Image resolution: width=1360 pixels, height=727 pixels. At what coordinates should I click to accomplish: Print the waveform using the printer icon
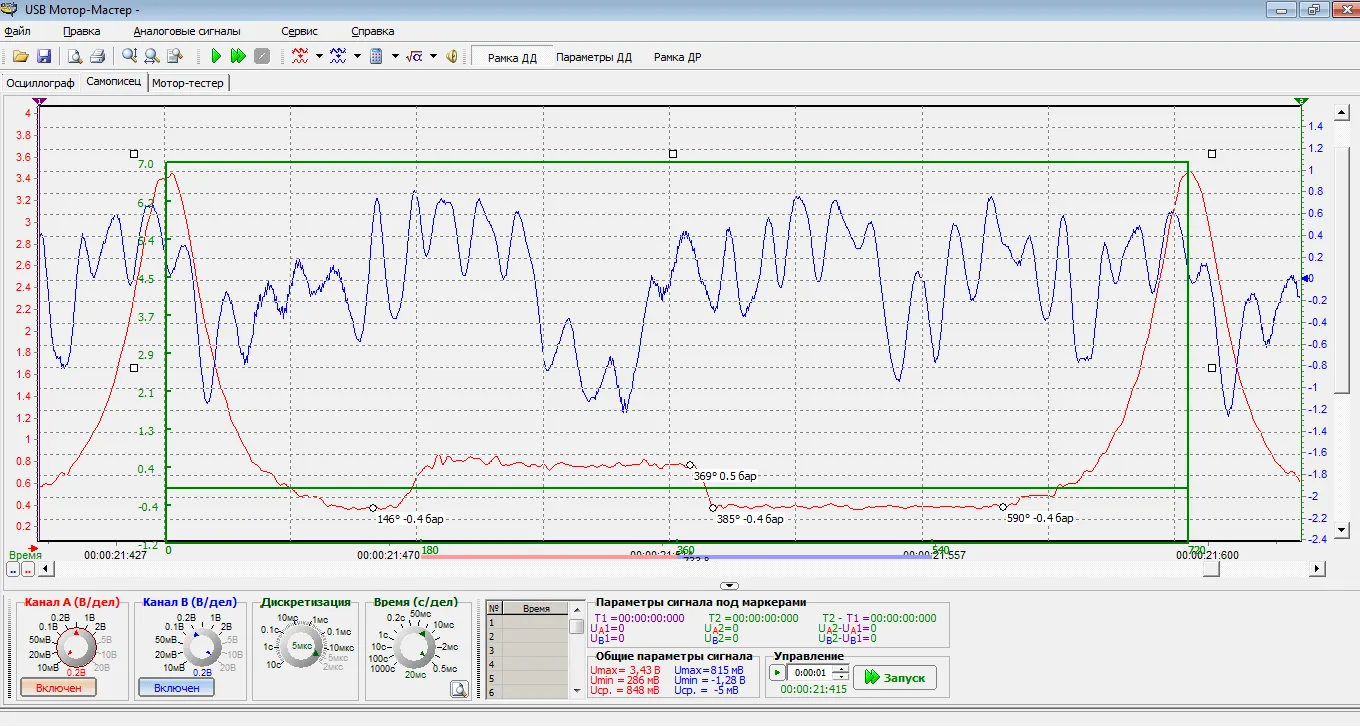coord(97,57)
